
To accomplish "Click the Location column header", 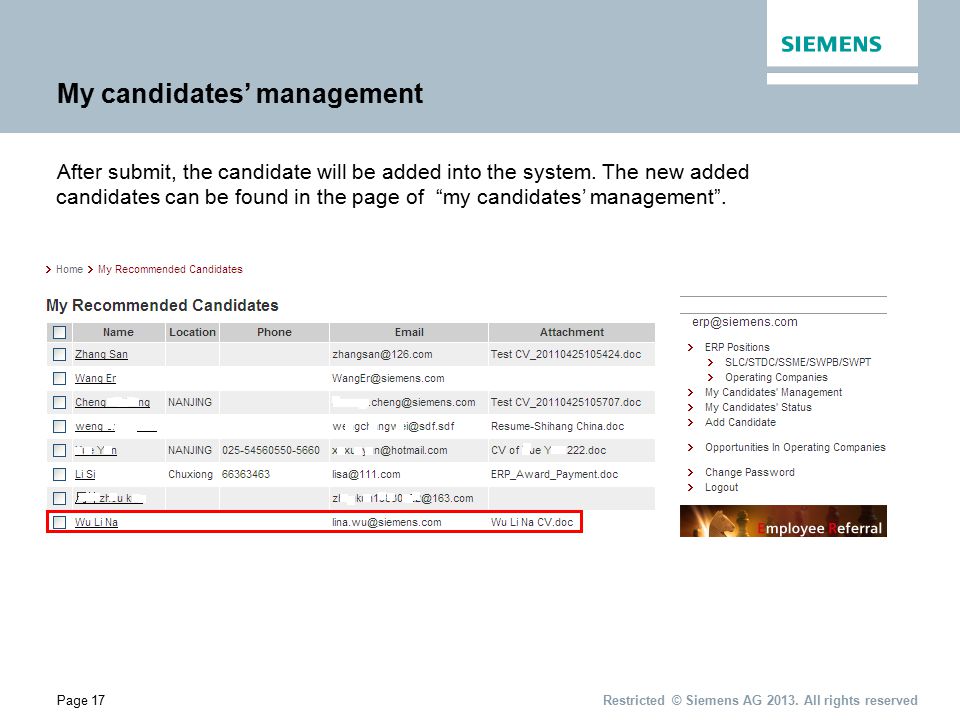I will [x=192, y=332].
